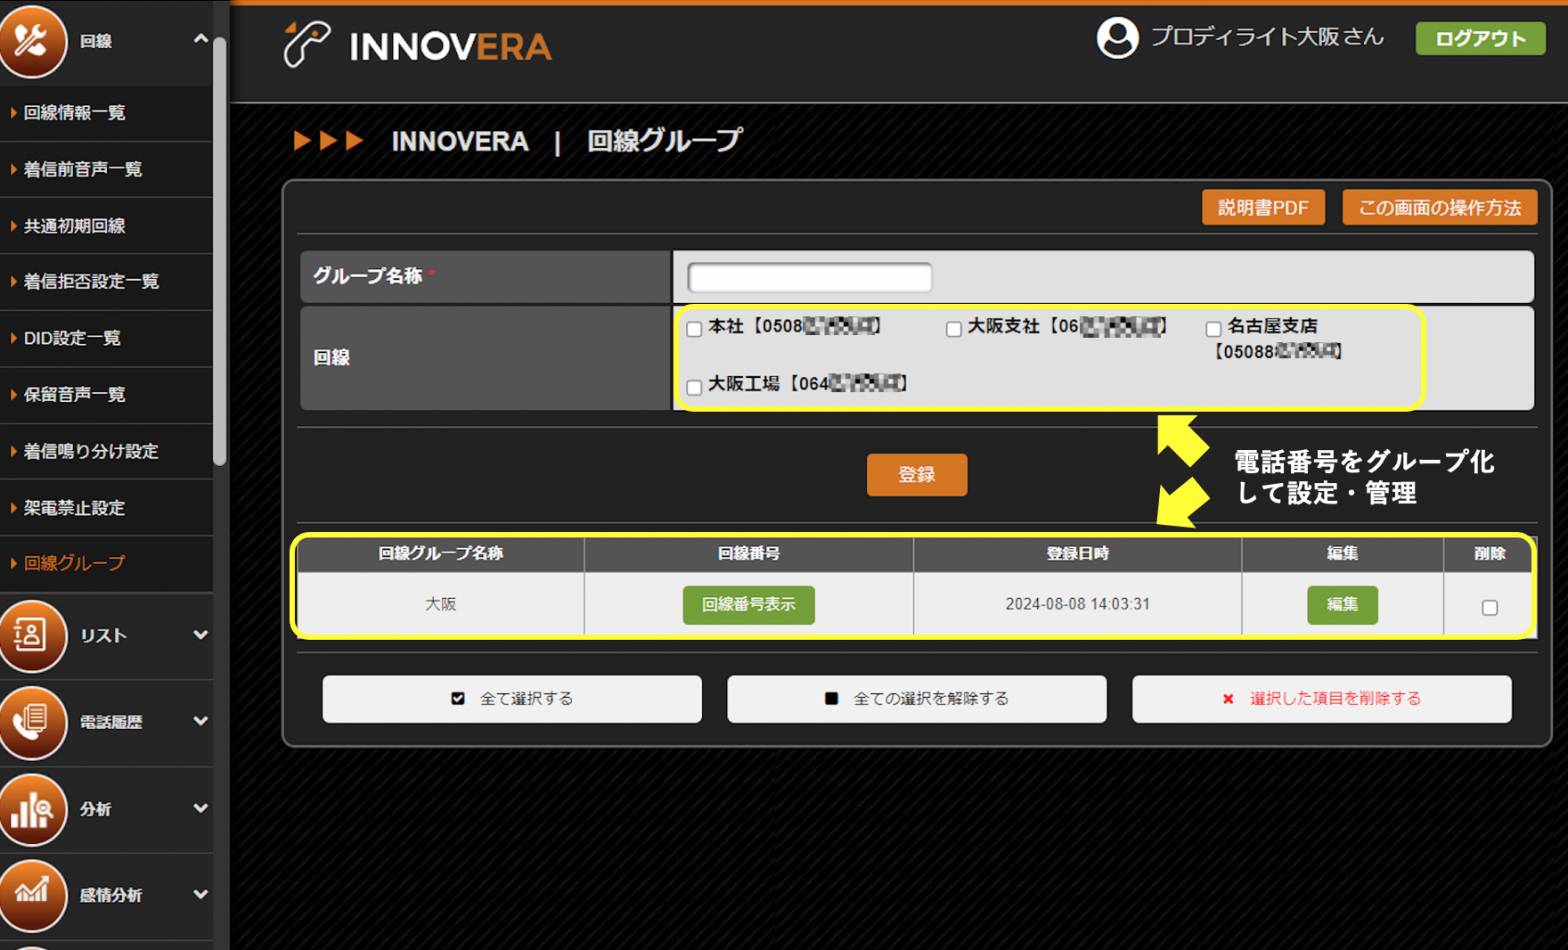The image size is (1568, 950).
Task: Expand the 電話履歴 section chevron
Action: [200, 721]
